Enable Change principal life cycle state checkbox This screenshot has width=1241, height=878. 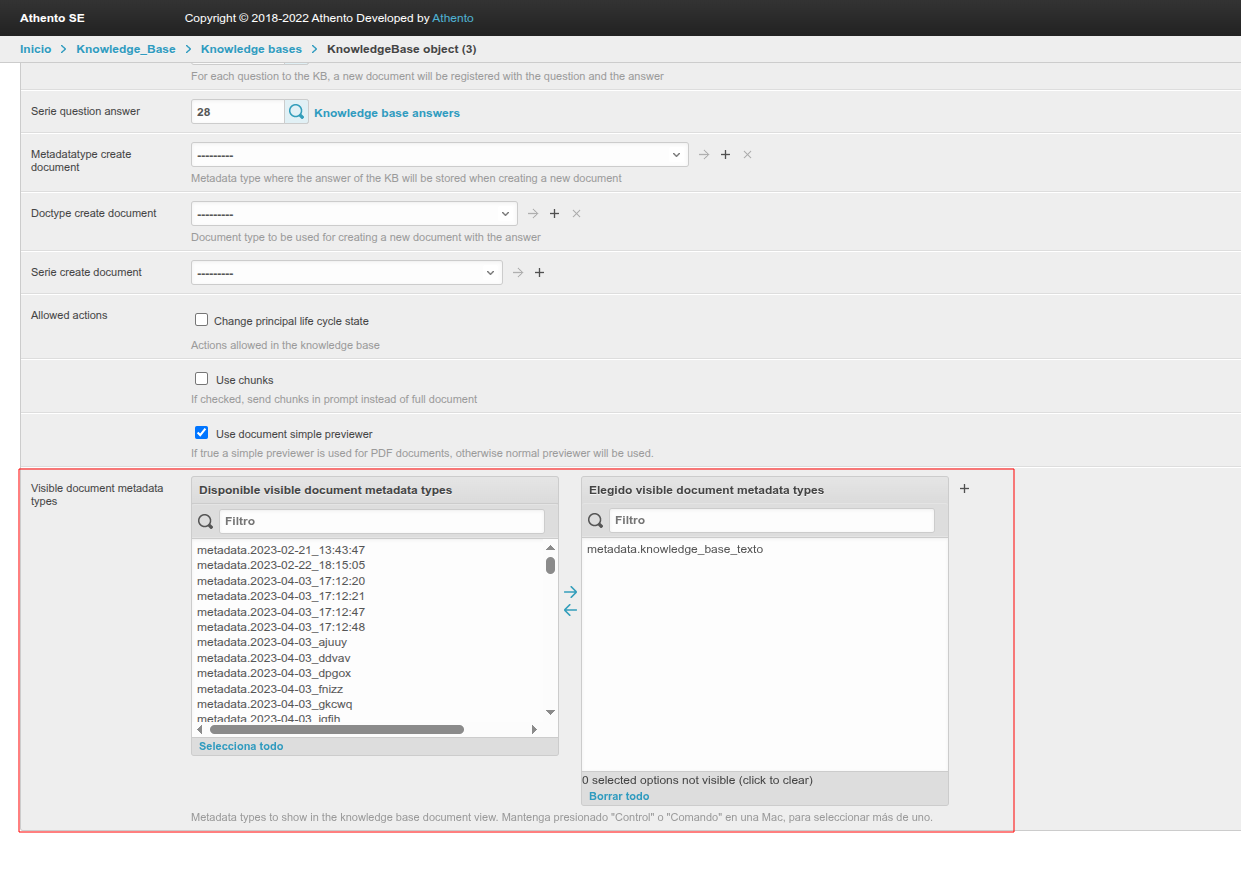pyautogui.click(x=202, y=321)
